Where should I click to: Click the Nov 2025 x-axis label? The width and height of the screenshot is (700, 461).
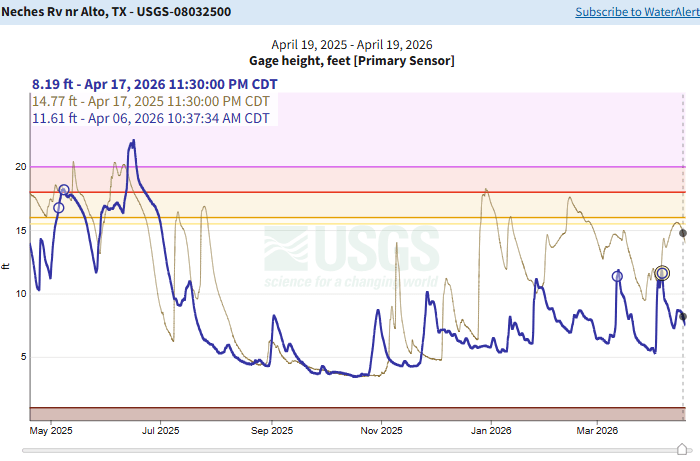(380, 431)
